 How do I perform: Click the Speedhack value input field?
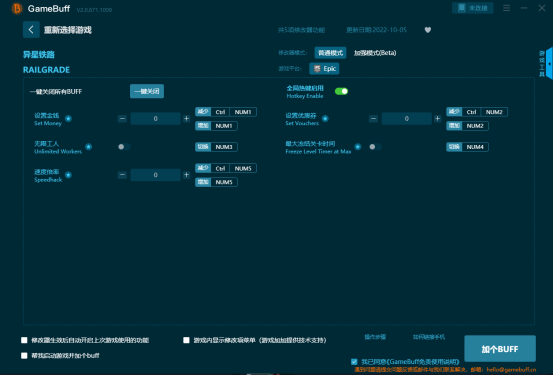point(155,175)
